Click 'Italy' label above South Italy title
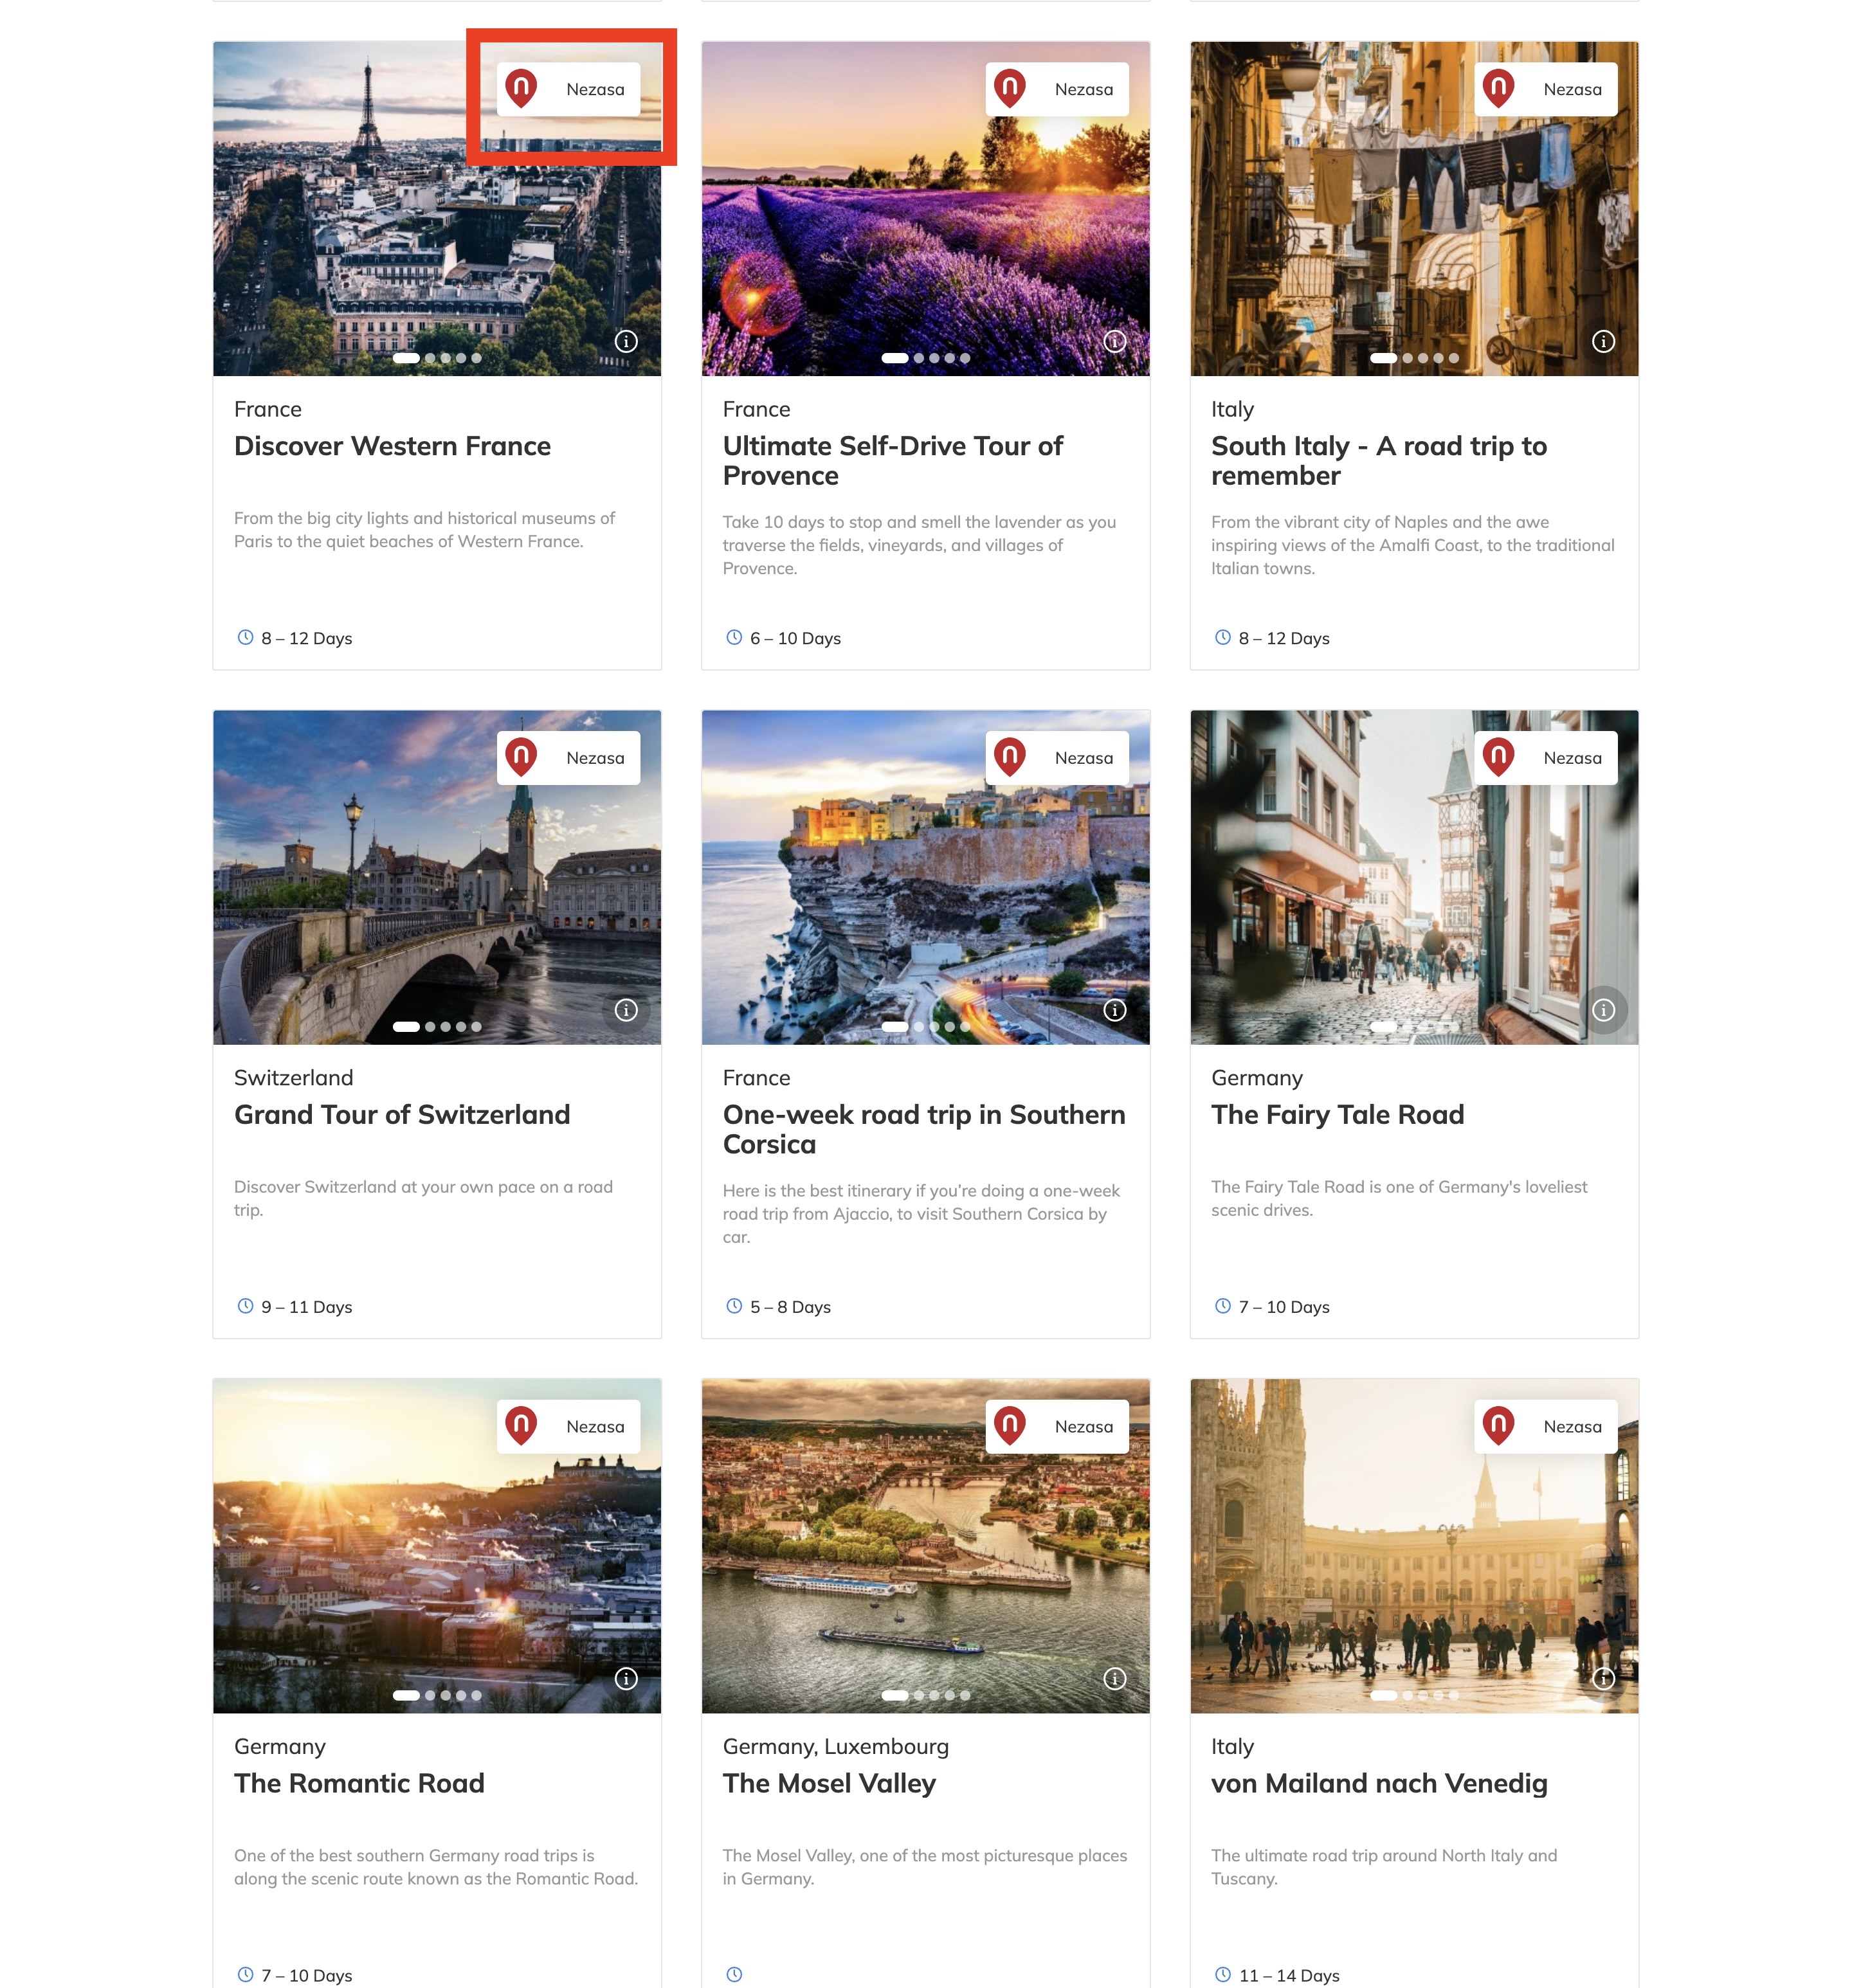 tap(1232, 410)
